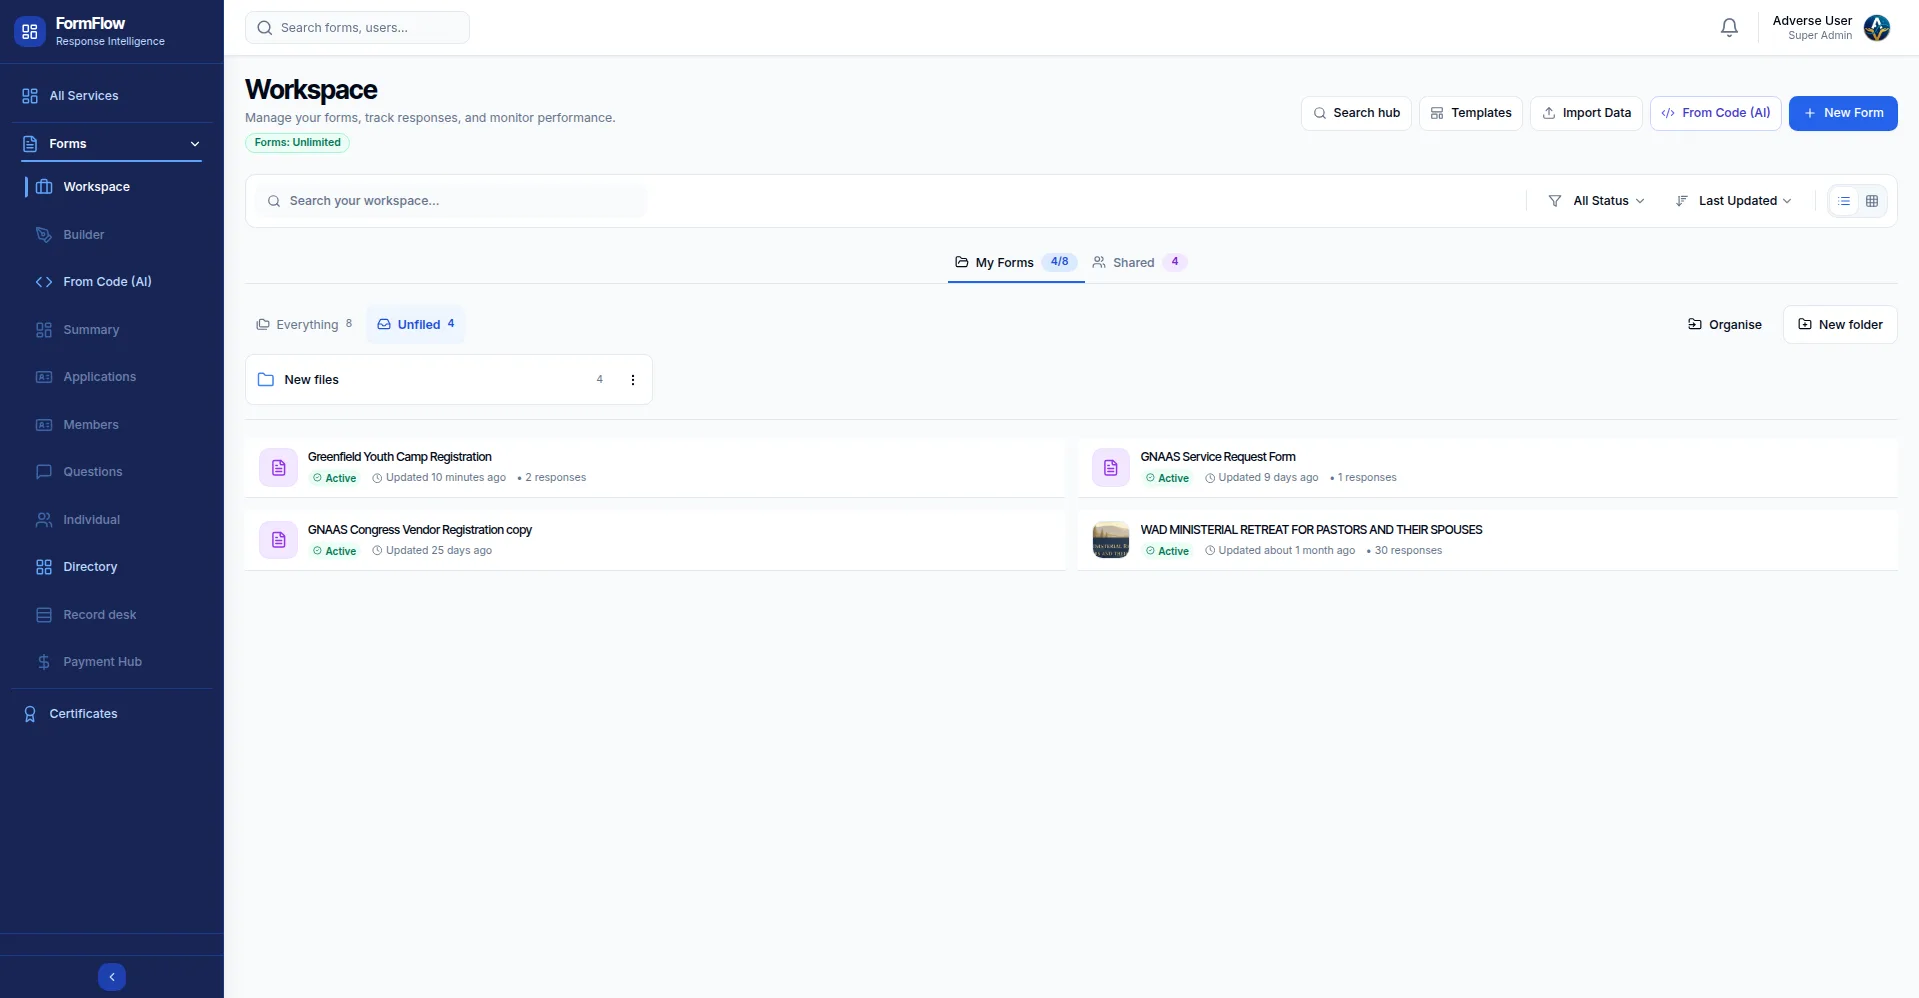Show Everything filter
This screenshot has height=998, width=1919.
[x=304, y=325]
